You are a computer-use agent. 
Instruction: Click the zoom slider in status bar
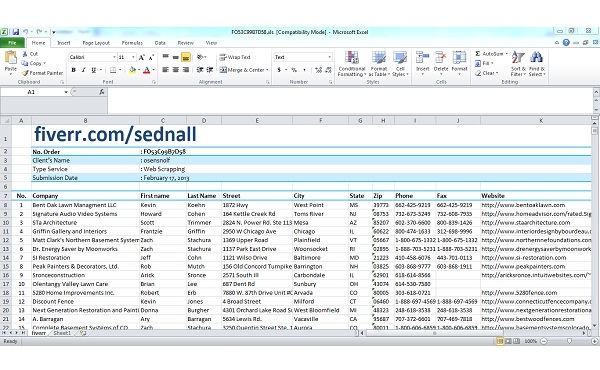point(569,341)
